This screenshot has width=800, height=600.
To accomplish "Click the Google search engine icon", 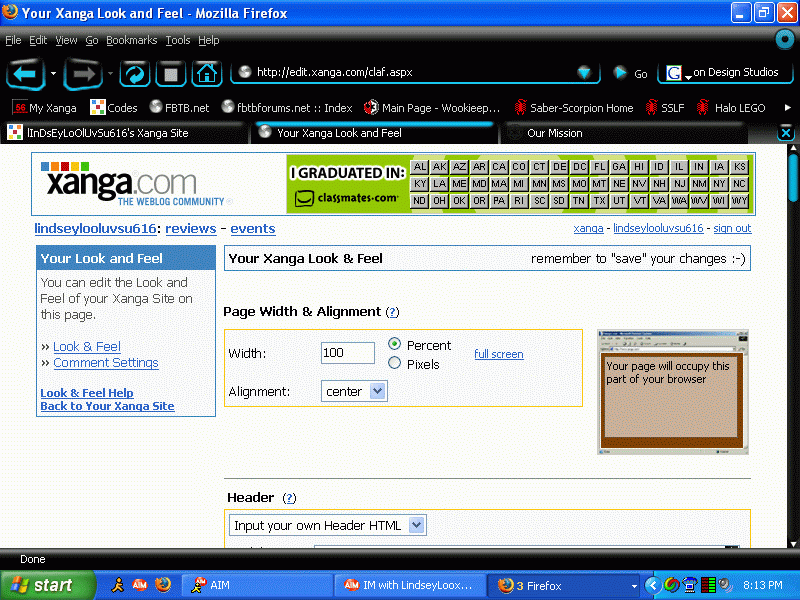I will coord(673,73).
